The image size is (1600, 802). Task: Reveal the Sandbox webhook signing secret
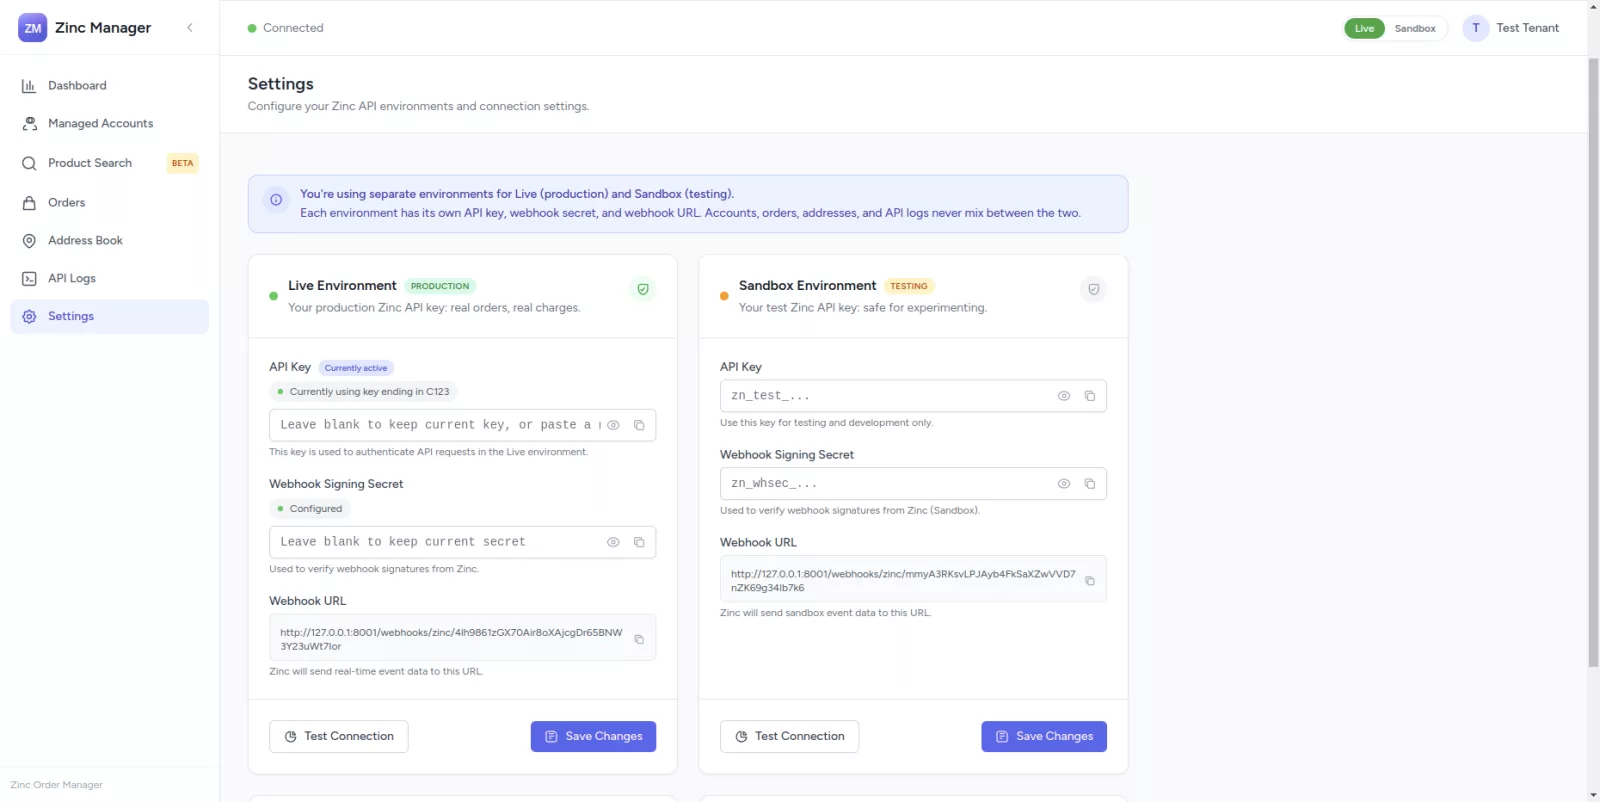coord(1064,484)
